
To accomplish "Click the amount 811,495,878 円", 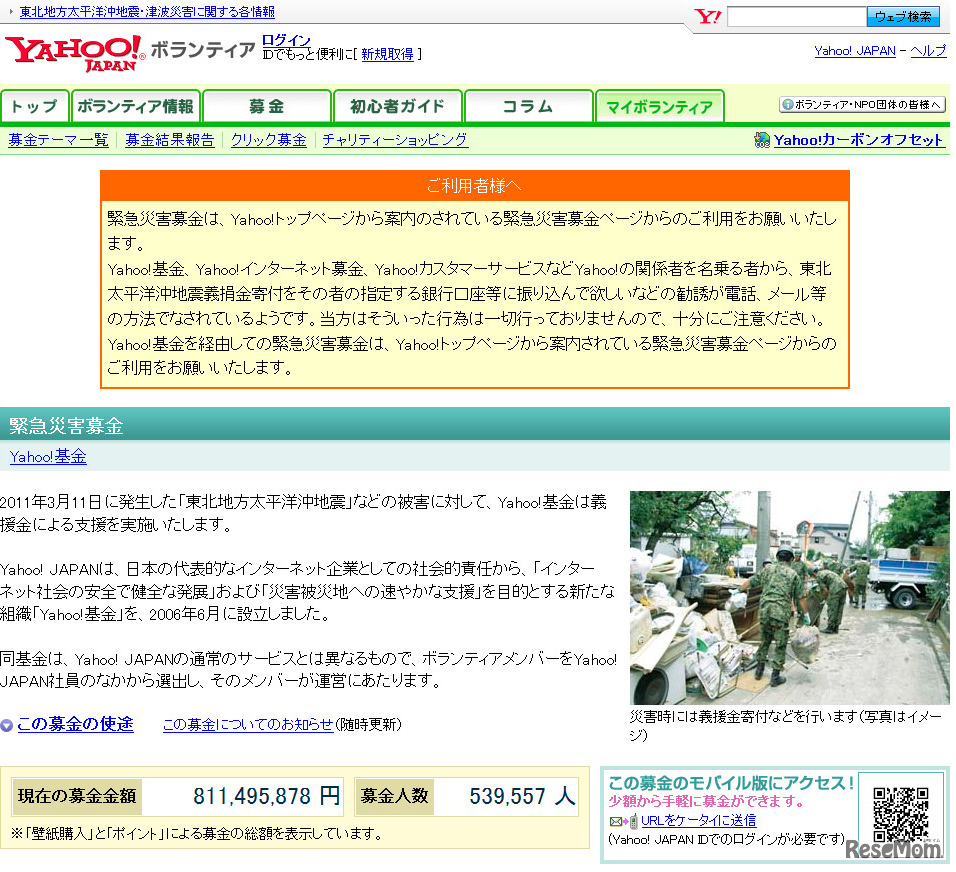I will click(x=266, y=796).
